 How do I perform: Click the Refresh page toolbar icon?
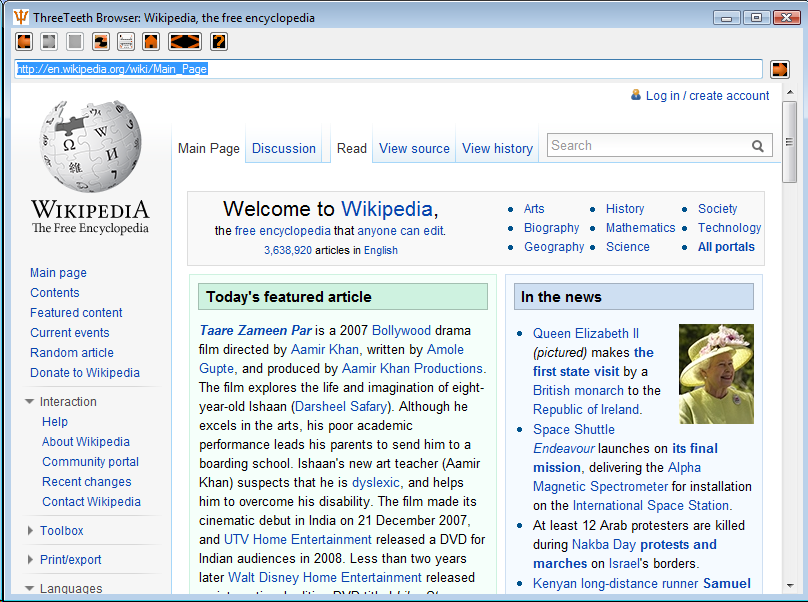pyautogui.click(x=100, y=41)
